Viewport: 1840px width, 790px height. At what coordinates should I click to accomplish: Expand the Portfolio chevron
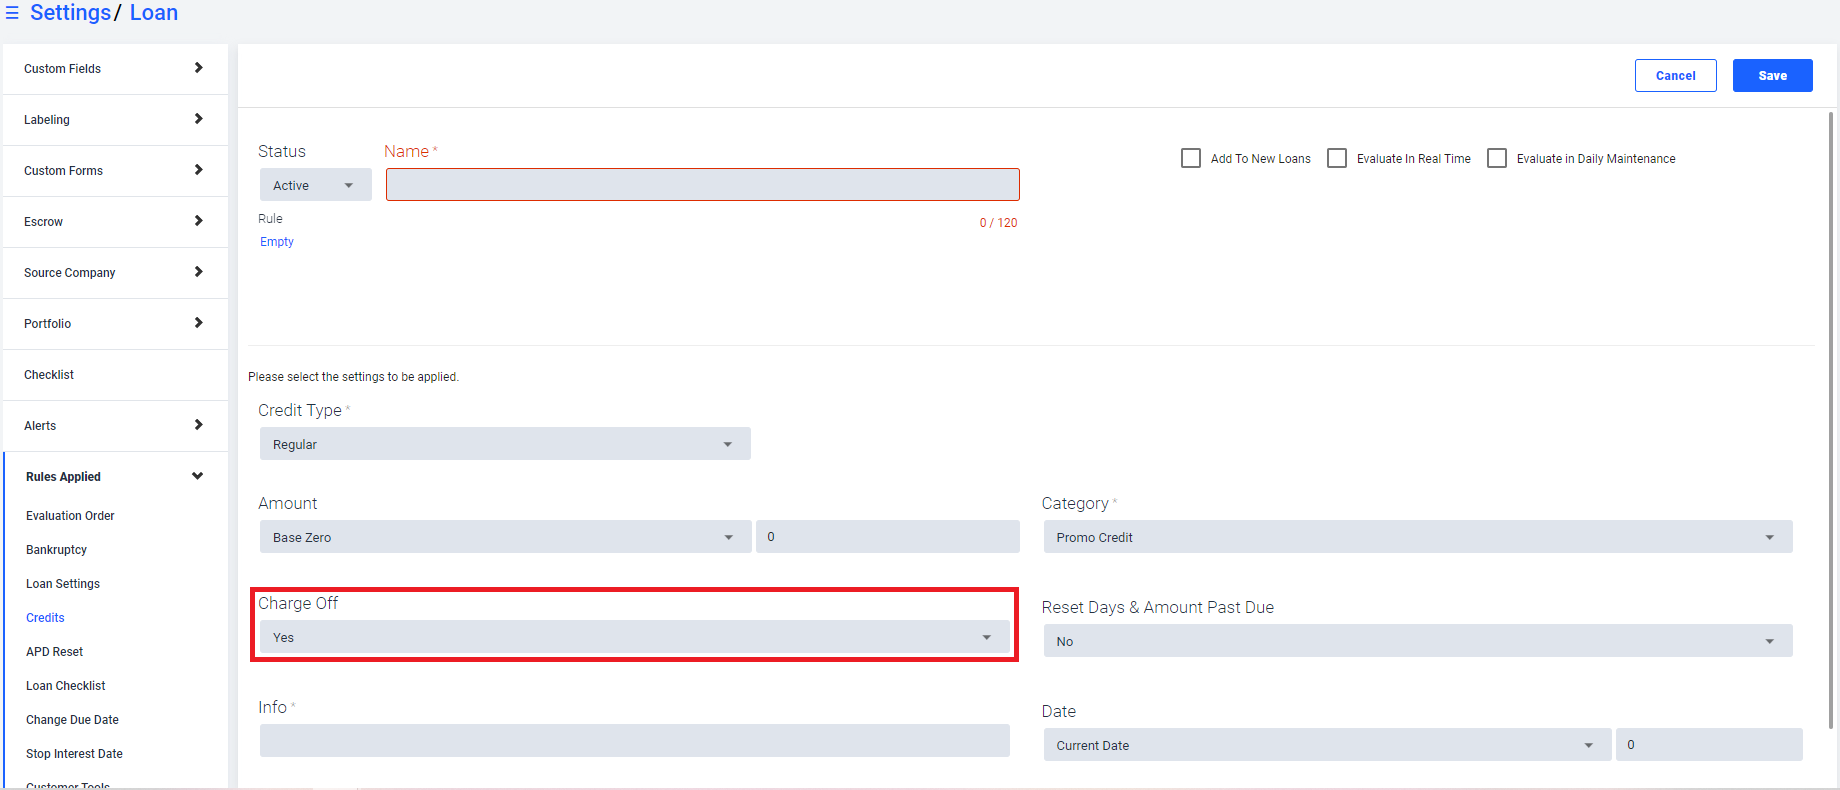(198, 323)
